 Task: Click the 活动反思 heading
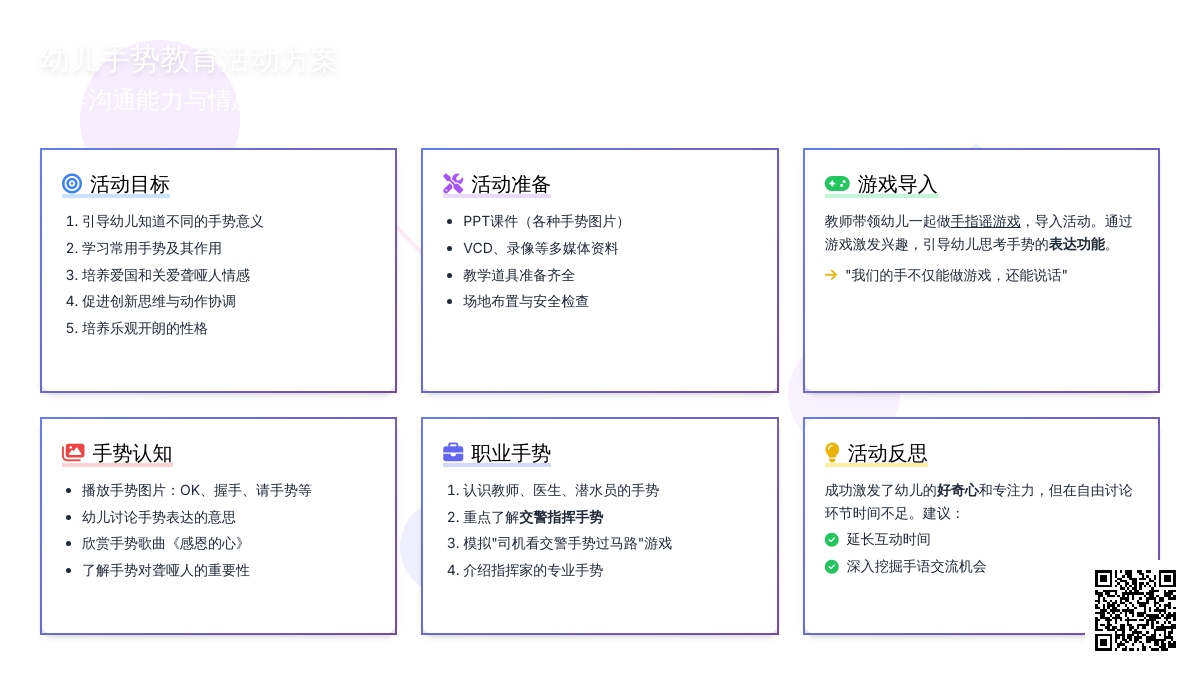coord(888,454)
